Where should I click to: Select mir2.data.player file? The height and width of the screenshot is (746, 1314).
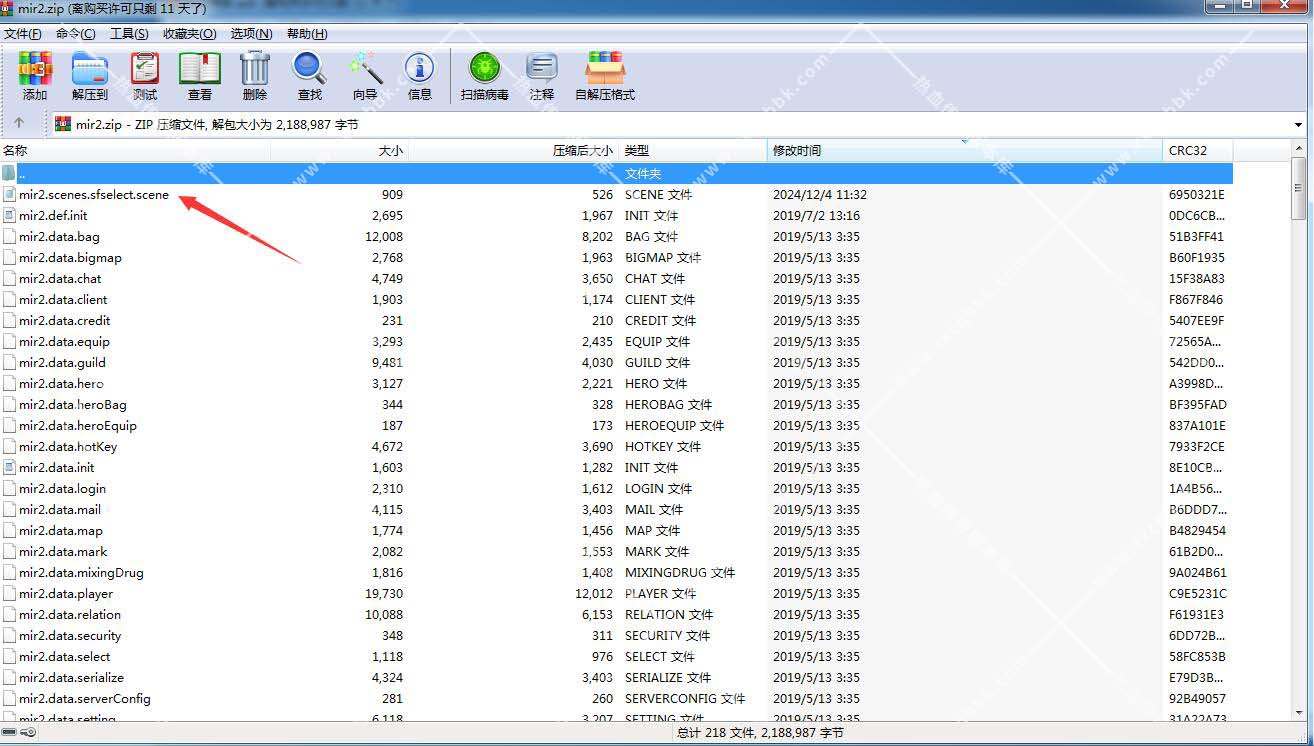[66, 593]
